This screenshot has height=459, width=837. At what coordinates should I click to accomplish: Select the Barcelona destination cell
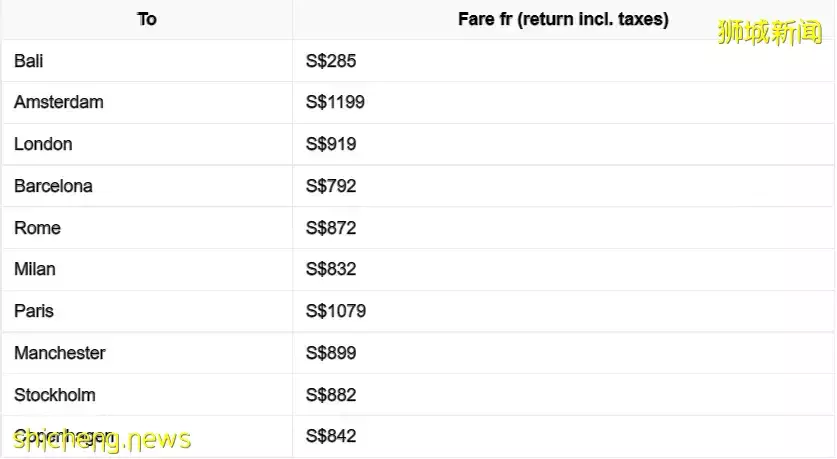coord(53,186)
